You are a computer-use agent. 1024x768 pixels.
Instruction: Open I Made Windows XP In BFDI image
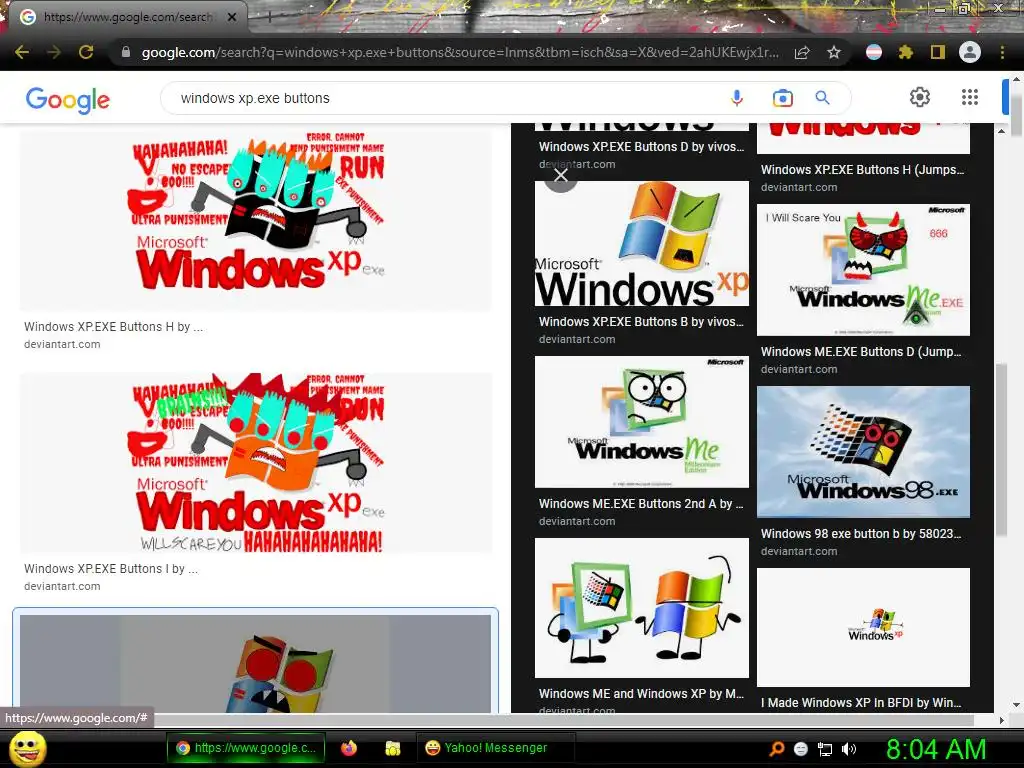[x=863, y=627]
